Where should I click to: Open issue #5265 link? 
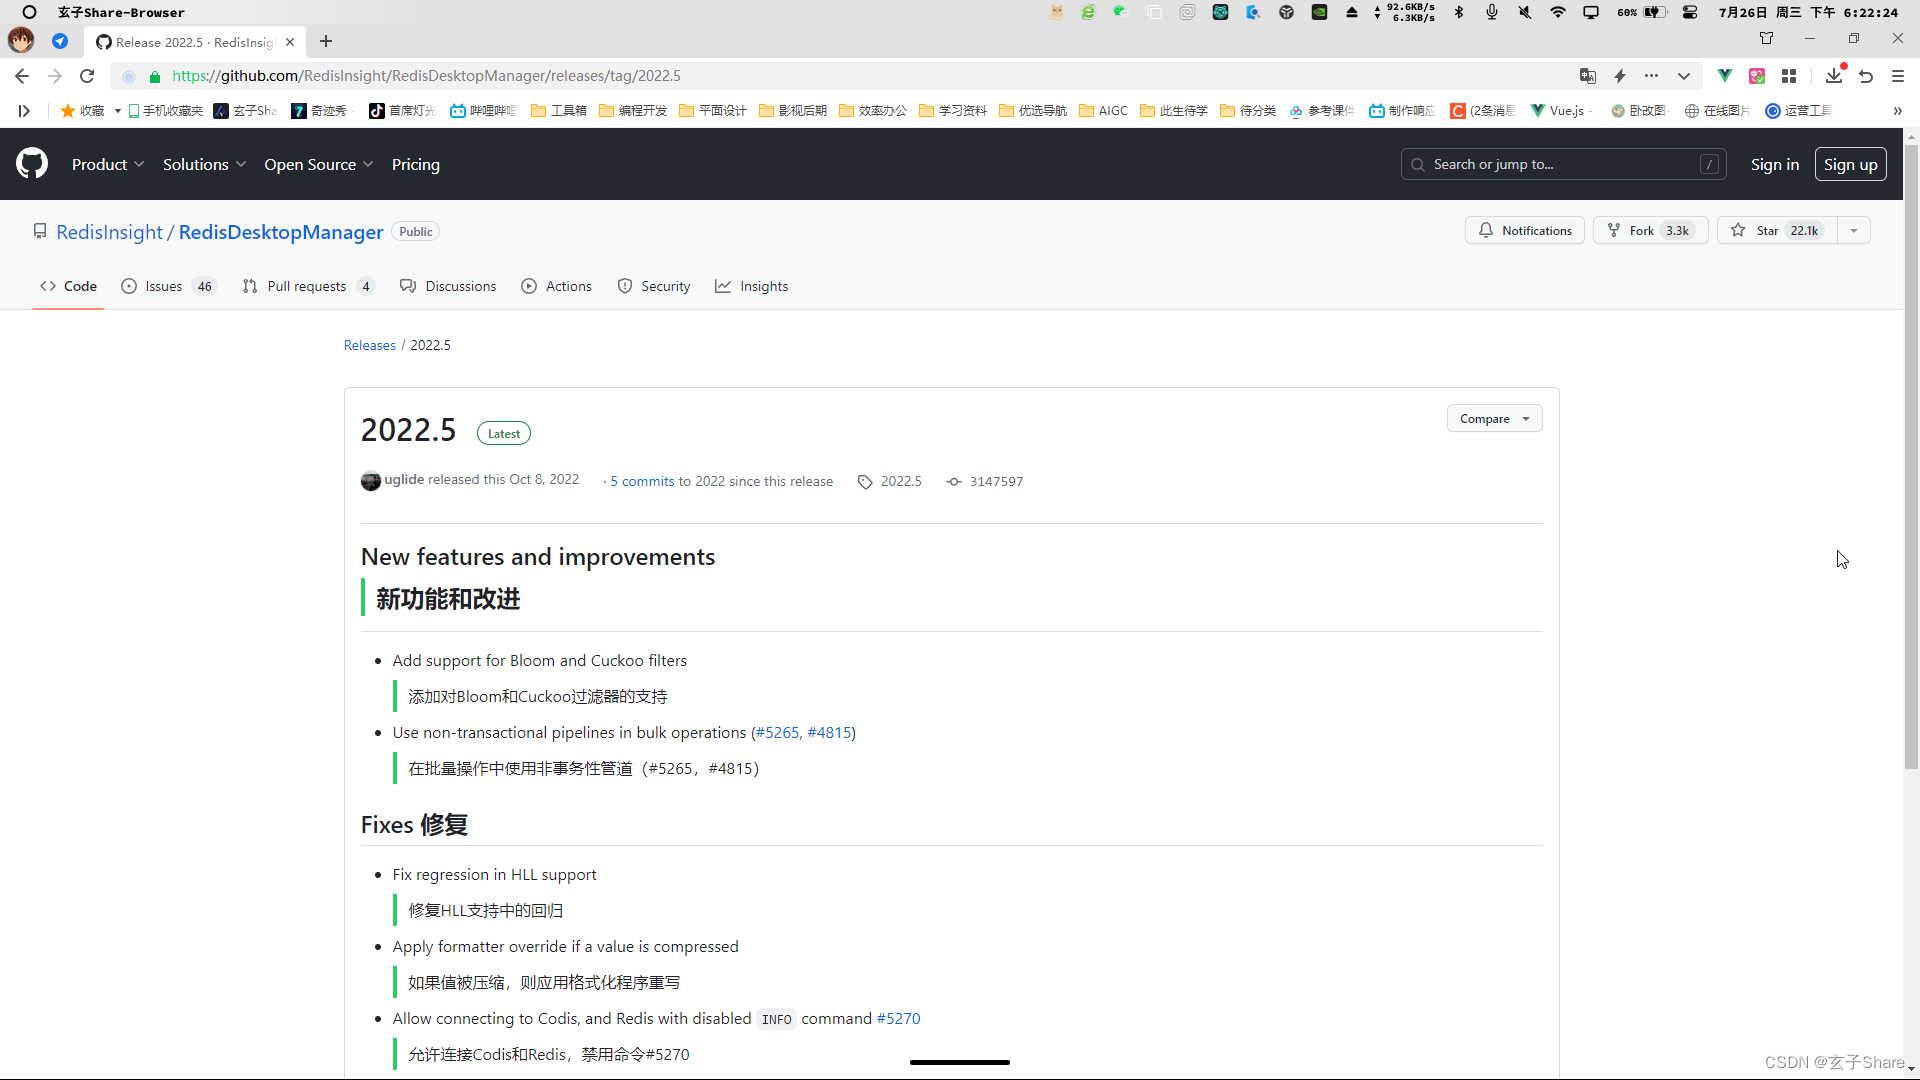click(x=778, y=733)
